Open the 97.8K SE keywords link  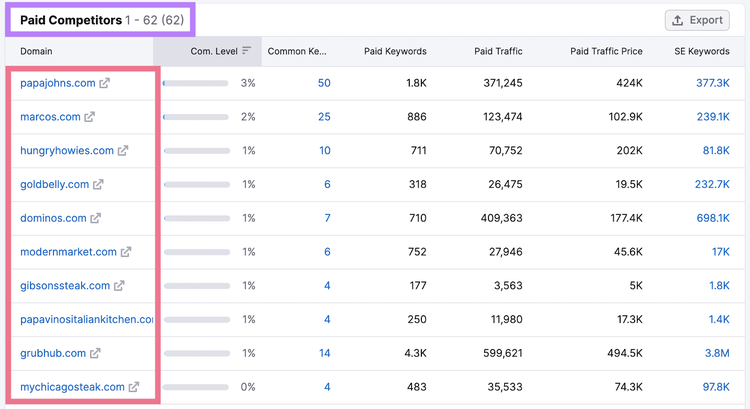[716, 387]
